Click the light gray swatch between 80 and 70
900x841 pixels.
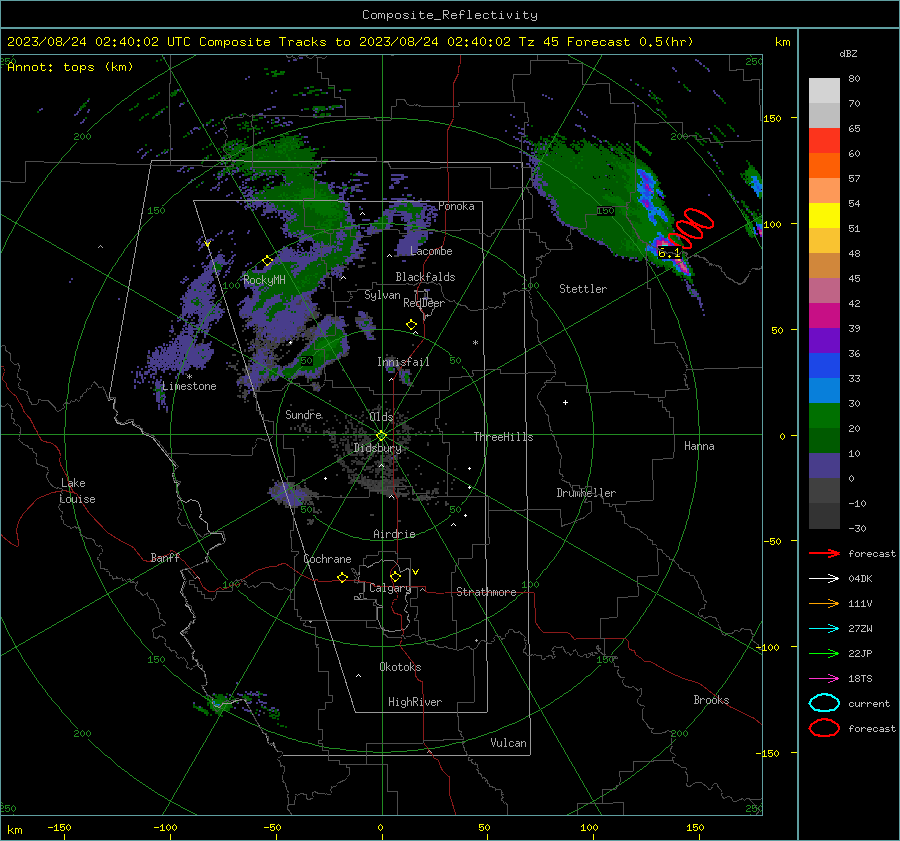824,90
